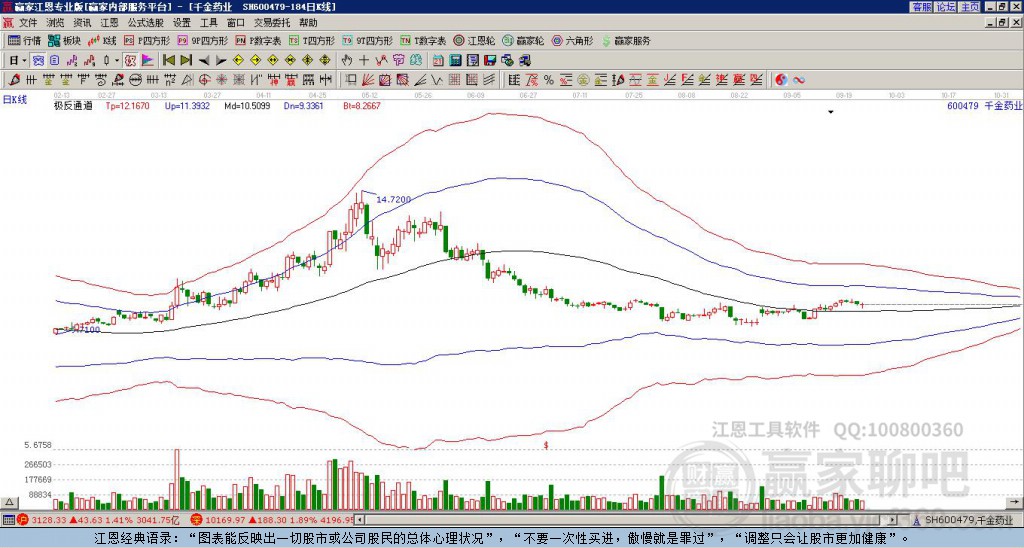Click the Tp=12.1670 value
The height and width of the screenshot is (548, 1024).
pos(127,105)
